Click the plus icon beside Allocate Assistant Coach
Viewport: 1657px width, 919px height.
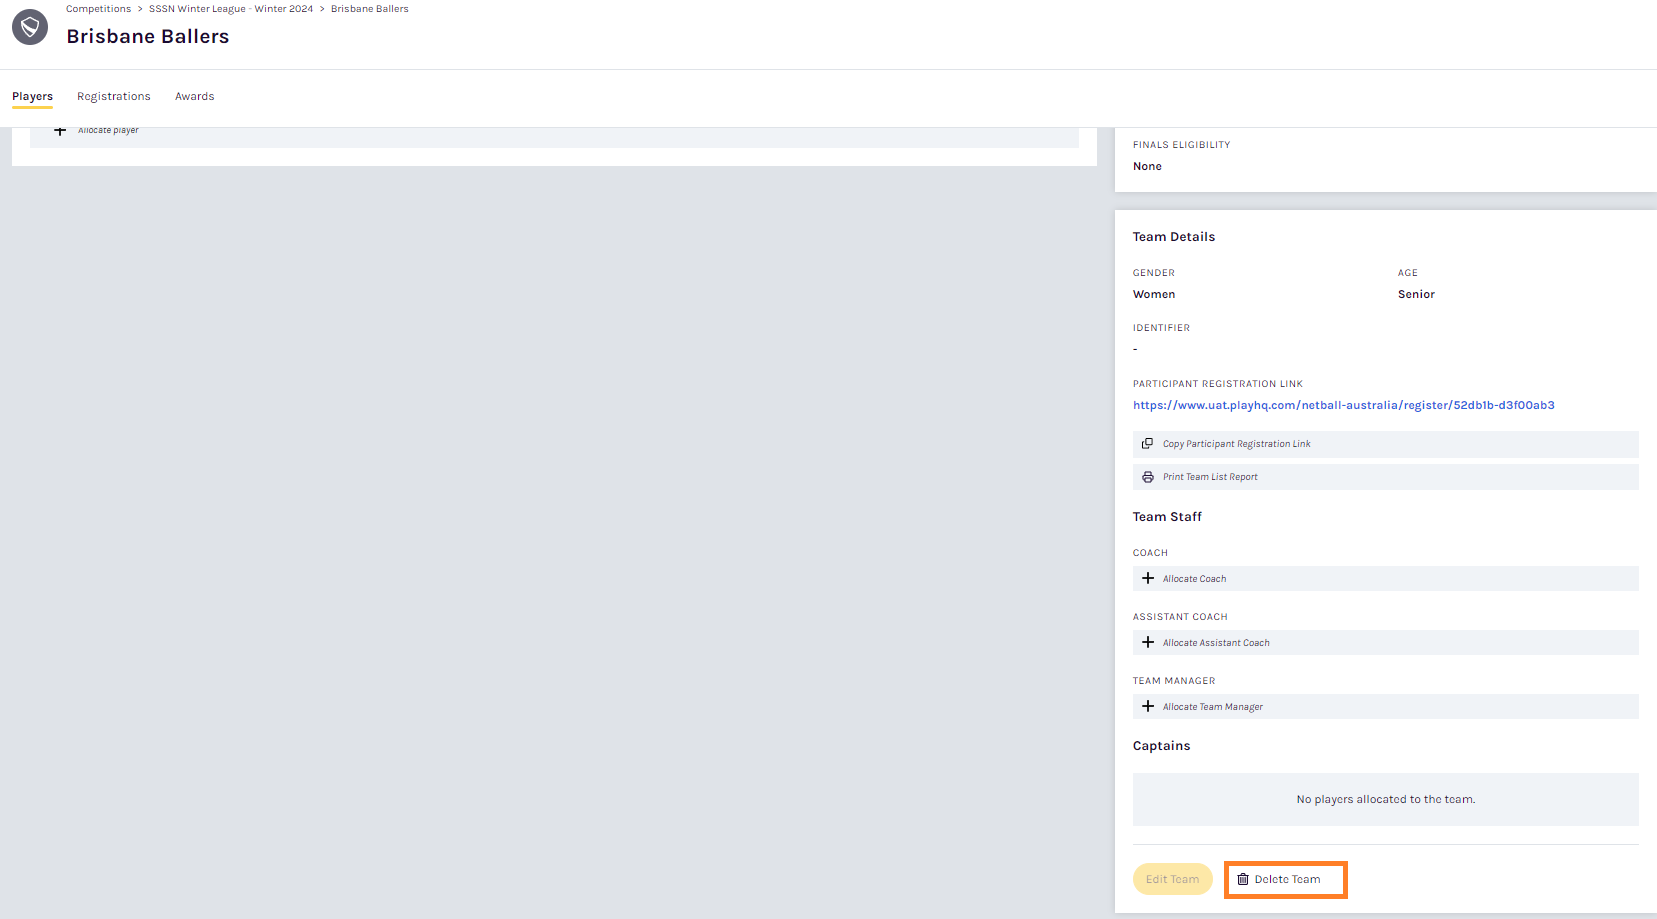[x=1148, y=643]
